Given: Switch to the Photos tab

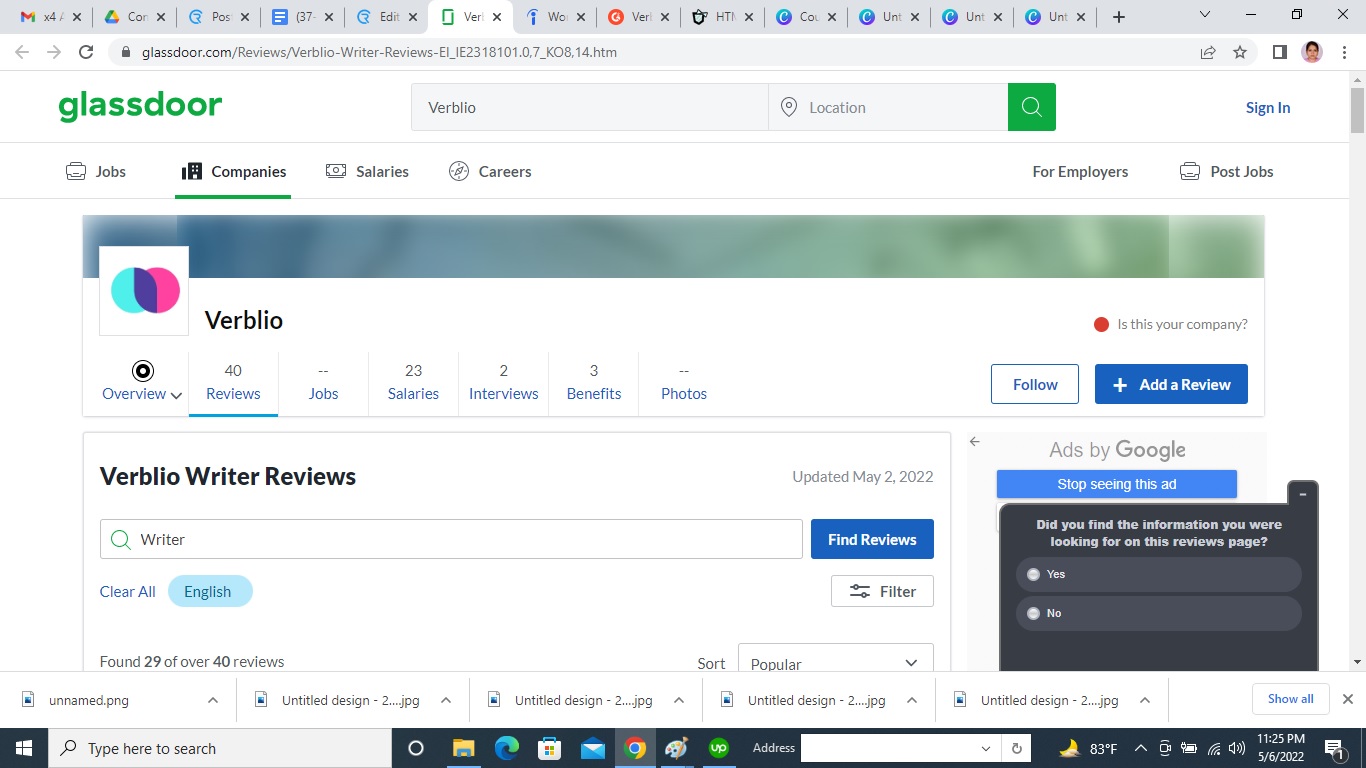Looking at the screenshot, I should 684,383.
